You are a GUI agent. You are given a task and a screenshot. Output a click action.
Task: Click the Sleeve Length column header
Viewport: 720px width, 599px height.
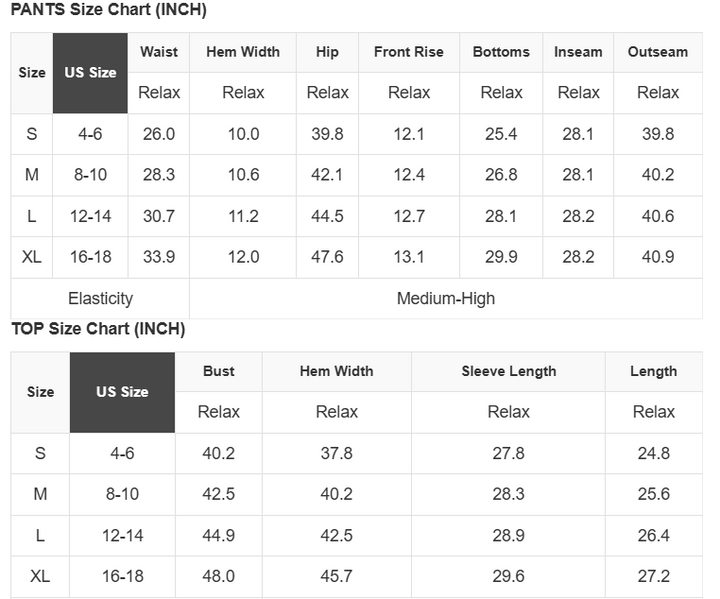tap(508, 371)
